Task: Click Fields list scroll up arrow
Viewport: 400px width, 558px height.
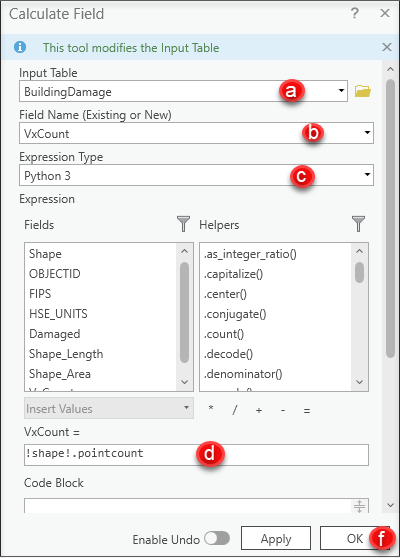Action: 184,251
